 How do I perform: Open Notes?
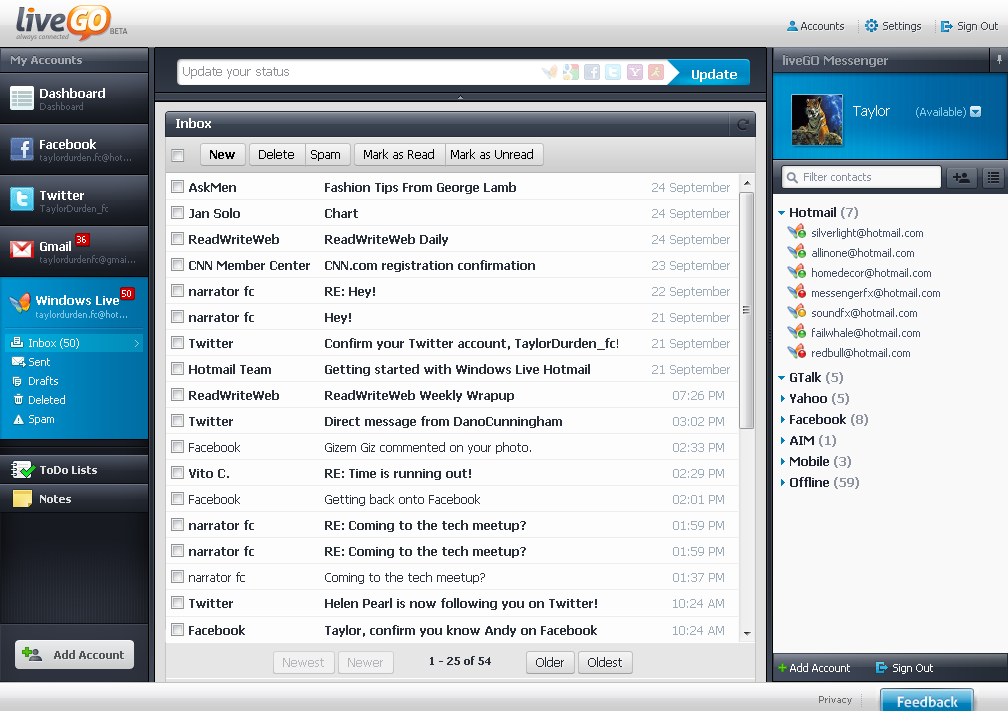(75, 499)
